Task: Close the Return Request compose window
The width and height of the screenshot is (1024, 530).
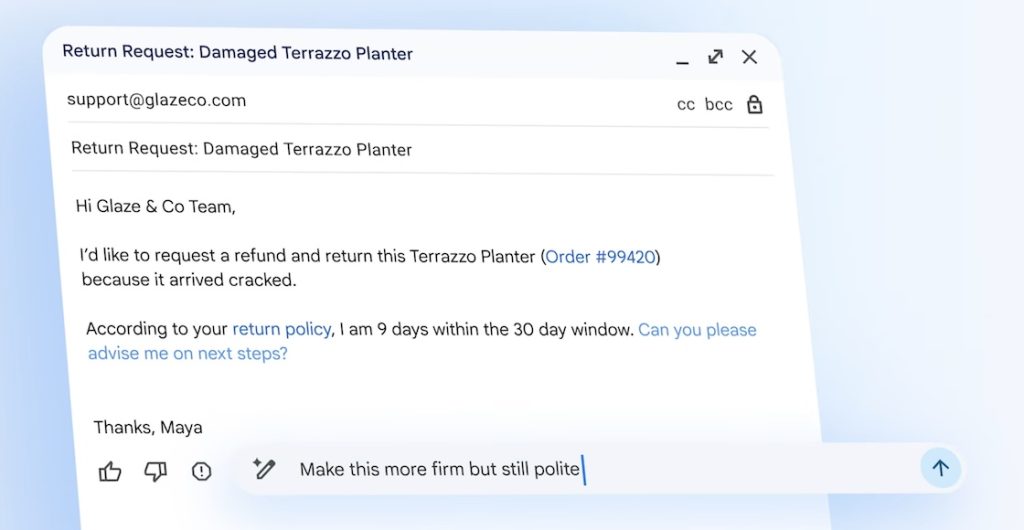Action: [x=749, y=57]
